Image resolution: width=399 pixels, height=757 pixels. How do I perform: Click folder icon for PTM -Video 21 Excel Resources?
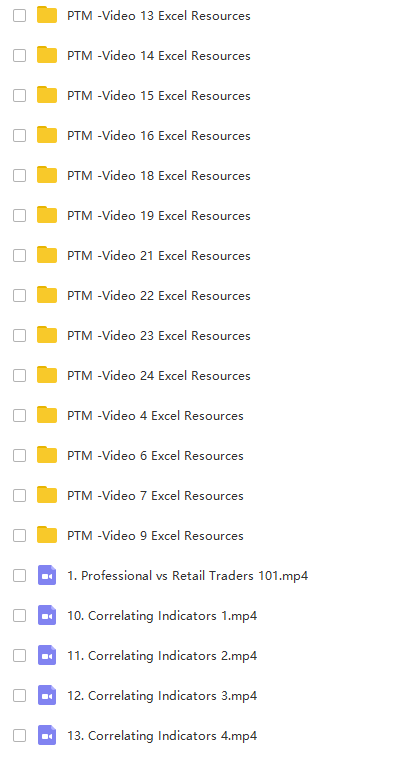(47, 255)
